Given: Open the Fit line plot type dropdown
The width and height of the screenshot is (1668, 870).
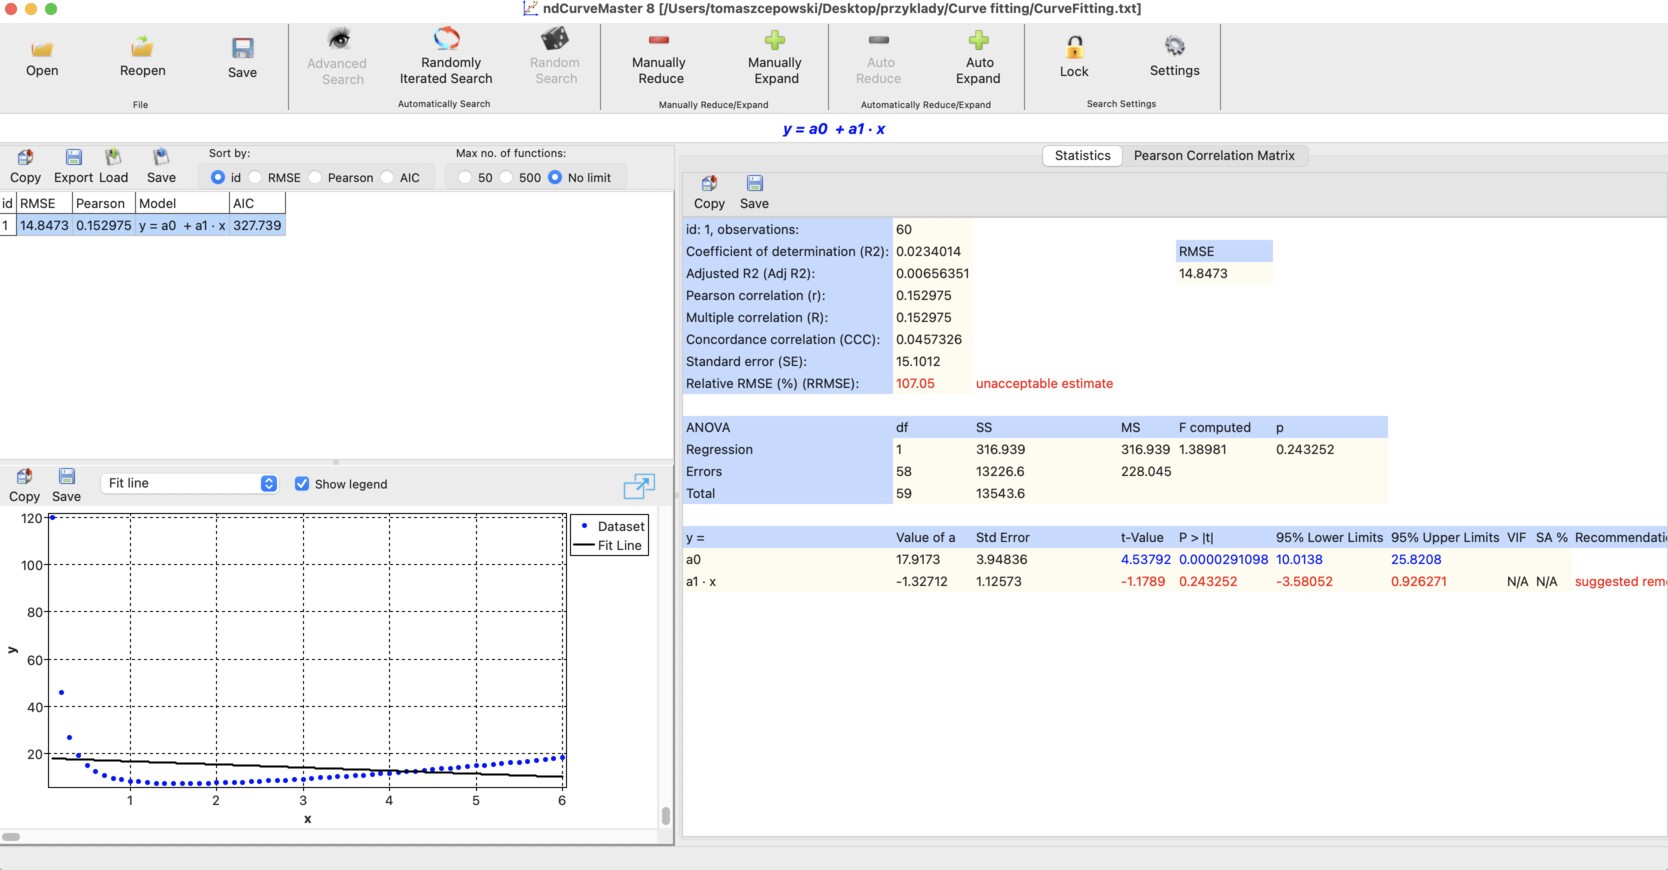Looking at the screenshot, I should pos(189,483).
